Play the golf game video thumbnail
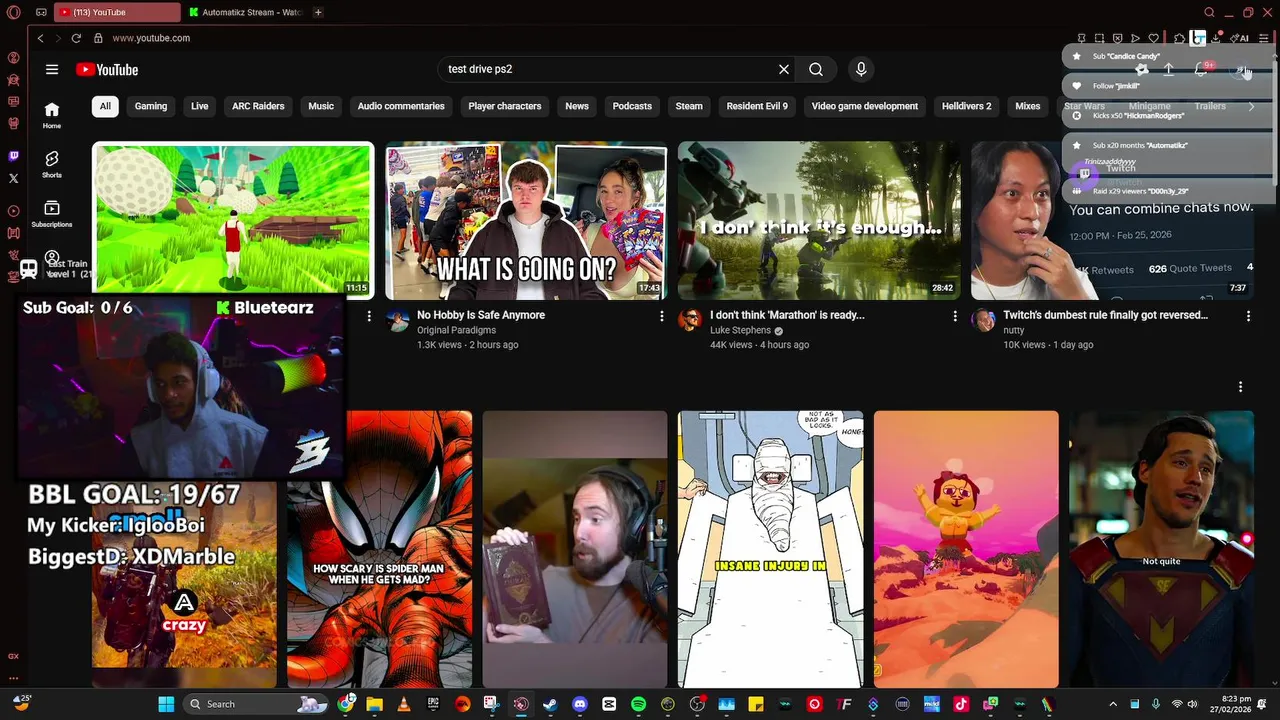The width and height of the screenshot is (1280, 720). pos(233,220)
